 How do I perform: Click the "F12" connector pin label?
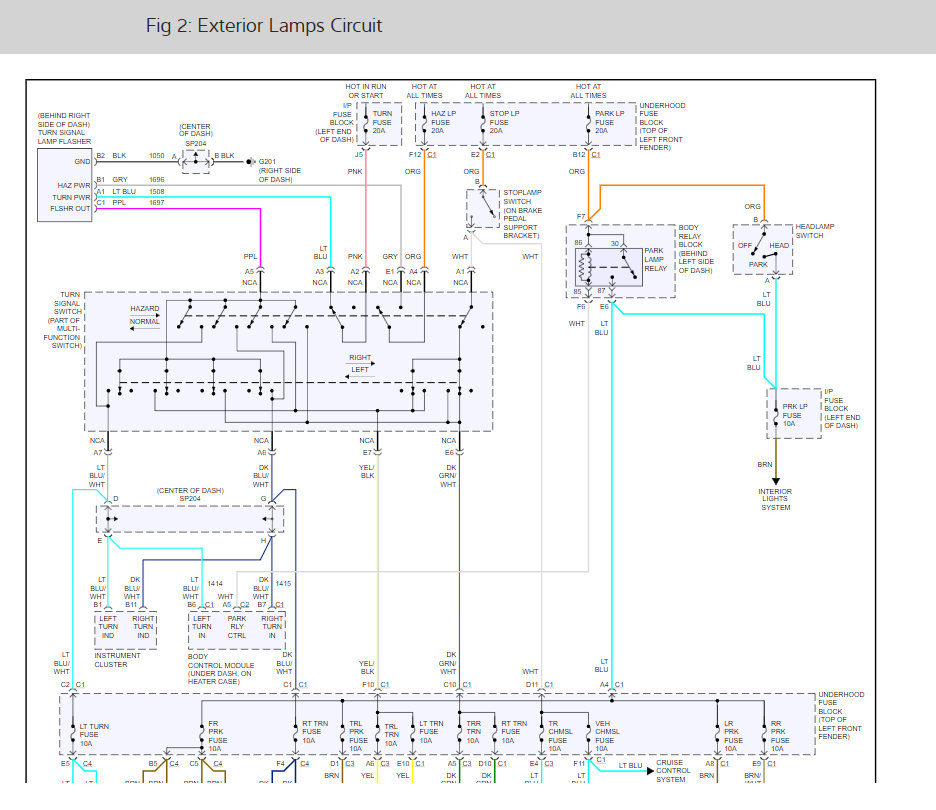tap(415, 155)
